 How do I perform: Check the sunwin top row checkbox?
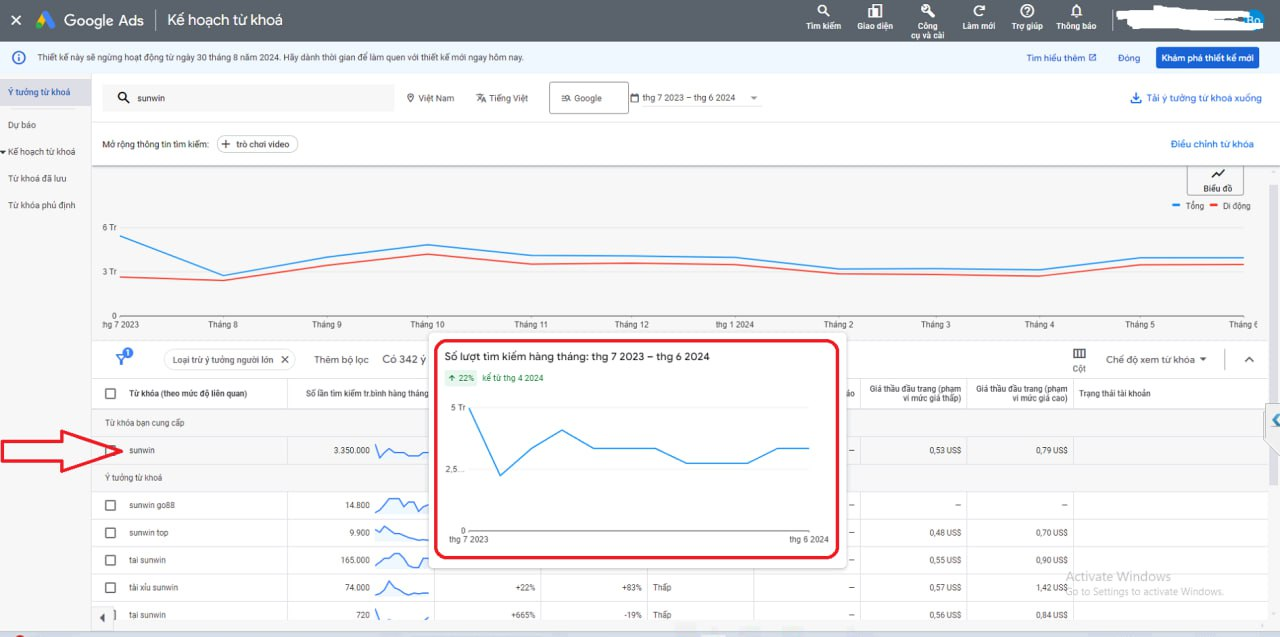[x=110, y=533]
